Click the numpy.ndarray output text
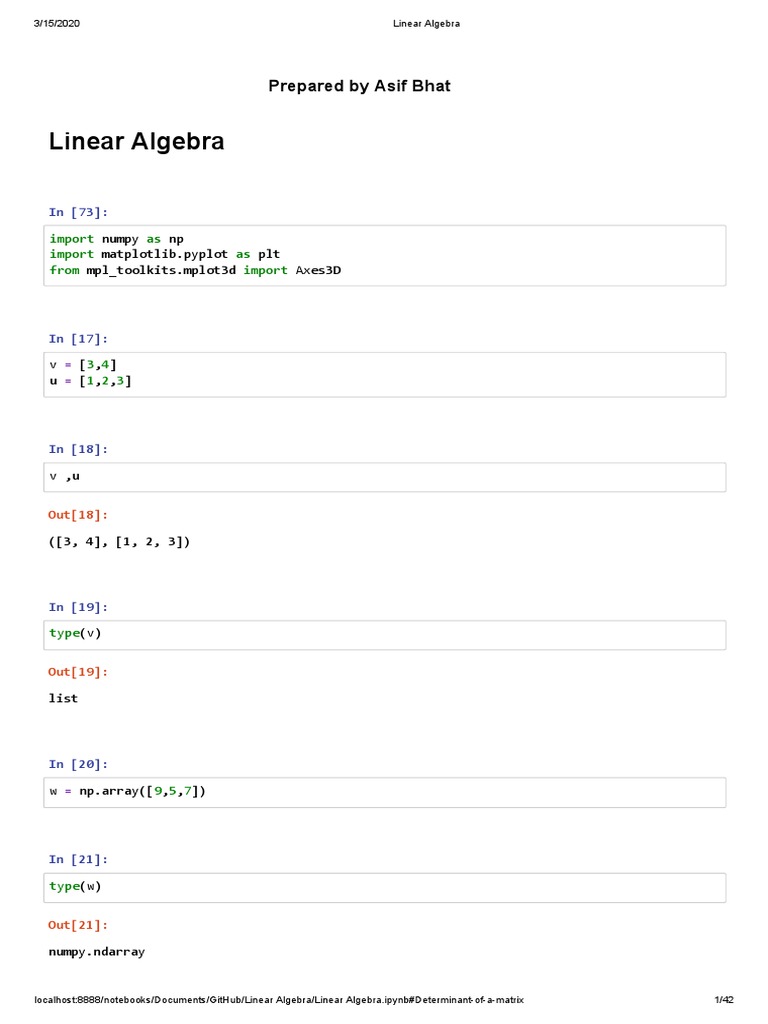Image resolution: width=768 pixels, height=1024 pixels. (x=97, y=952)
